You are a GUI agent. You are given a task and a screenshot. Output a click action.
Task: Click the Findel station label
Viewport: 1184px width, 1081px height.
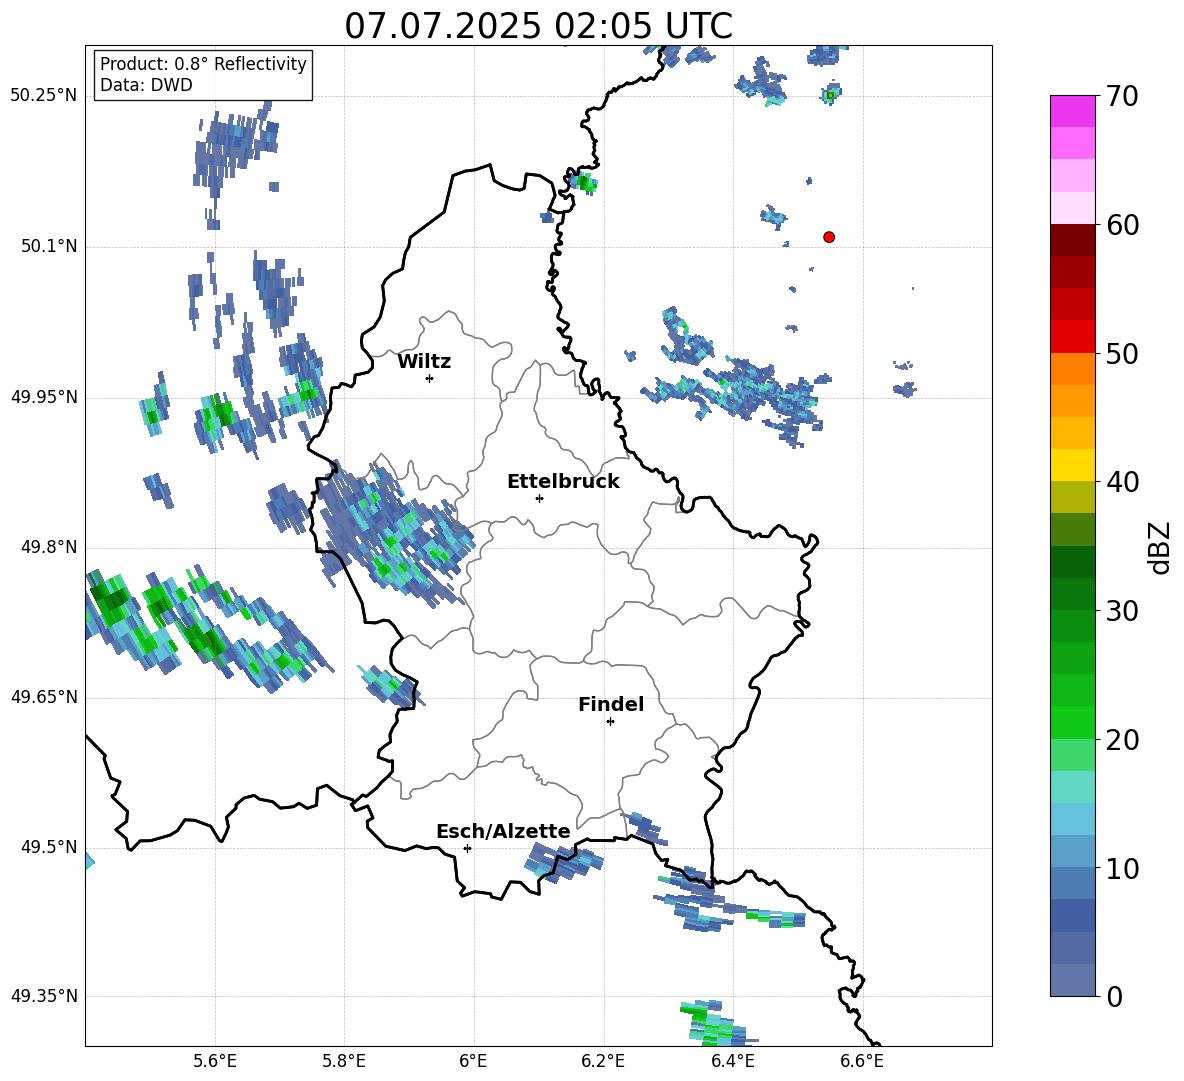pos(611,704)
